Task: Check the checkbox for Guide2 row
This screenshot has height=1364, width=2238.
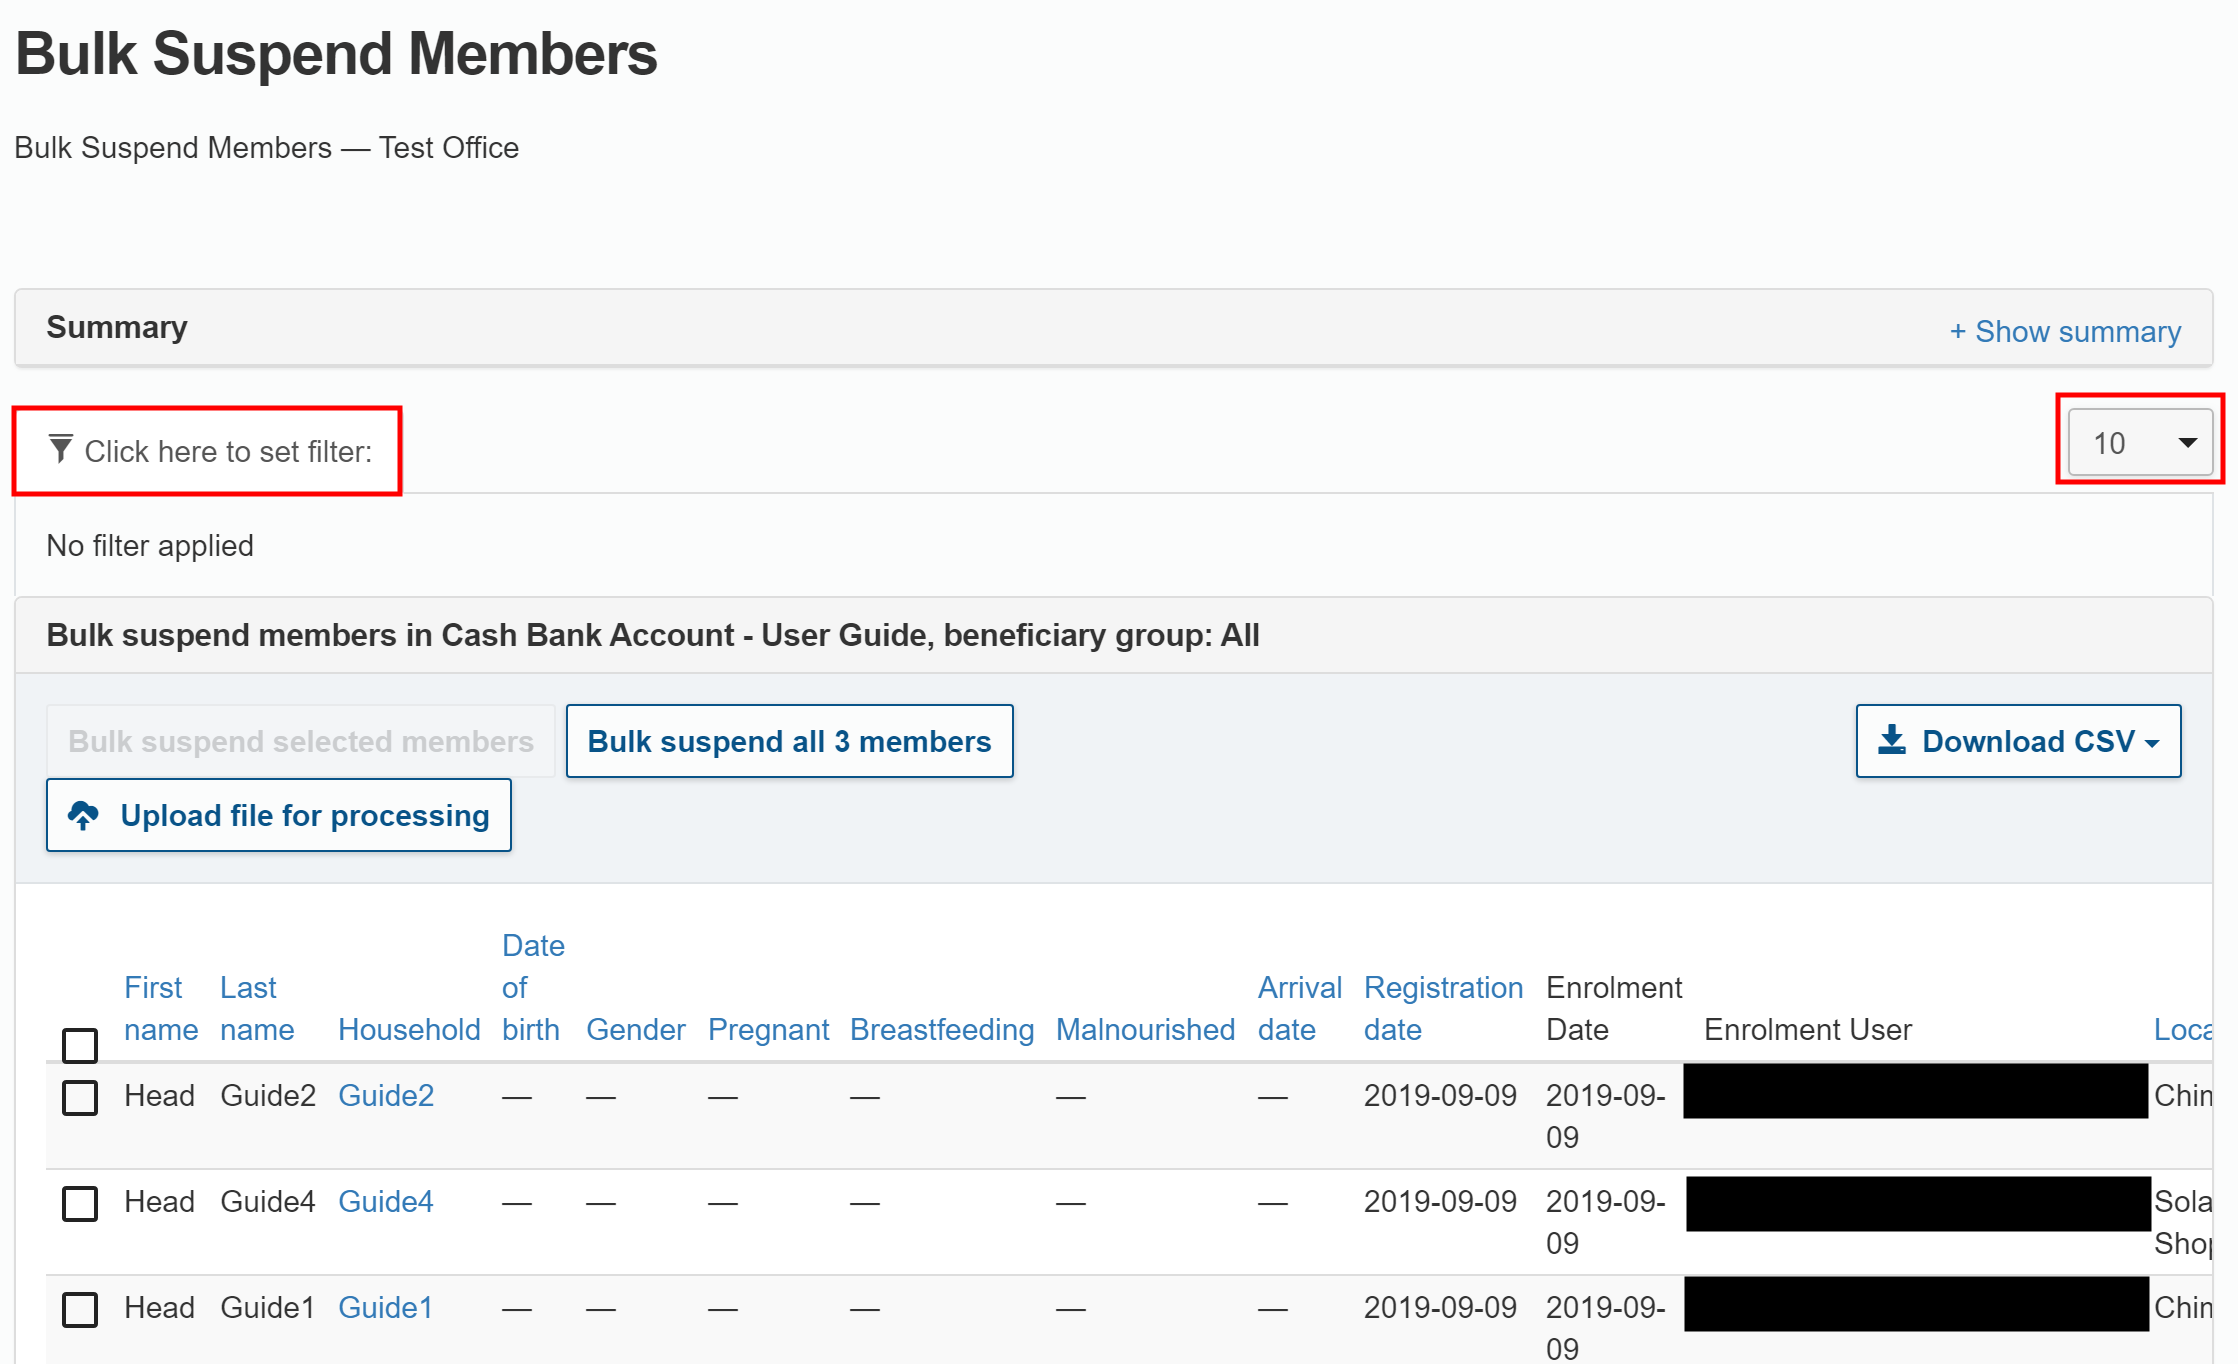Action: [x=80, y=1097]
